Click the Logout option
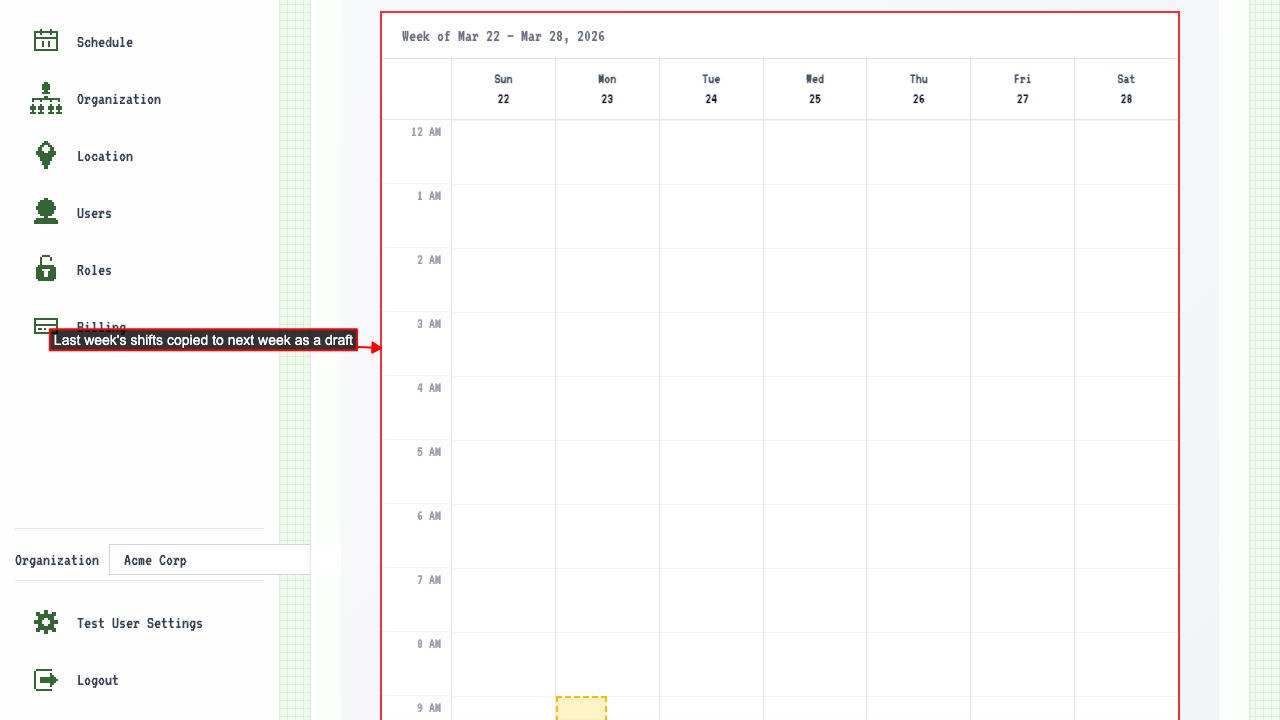 click(x=97, y=679)
